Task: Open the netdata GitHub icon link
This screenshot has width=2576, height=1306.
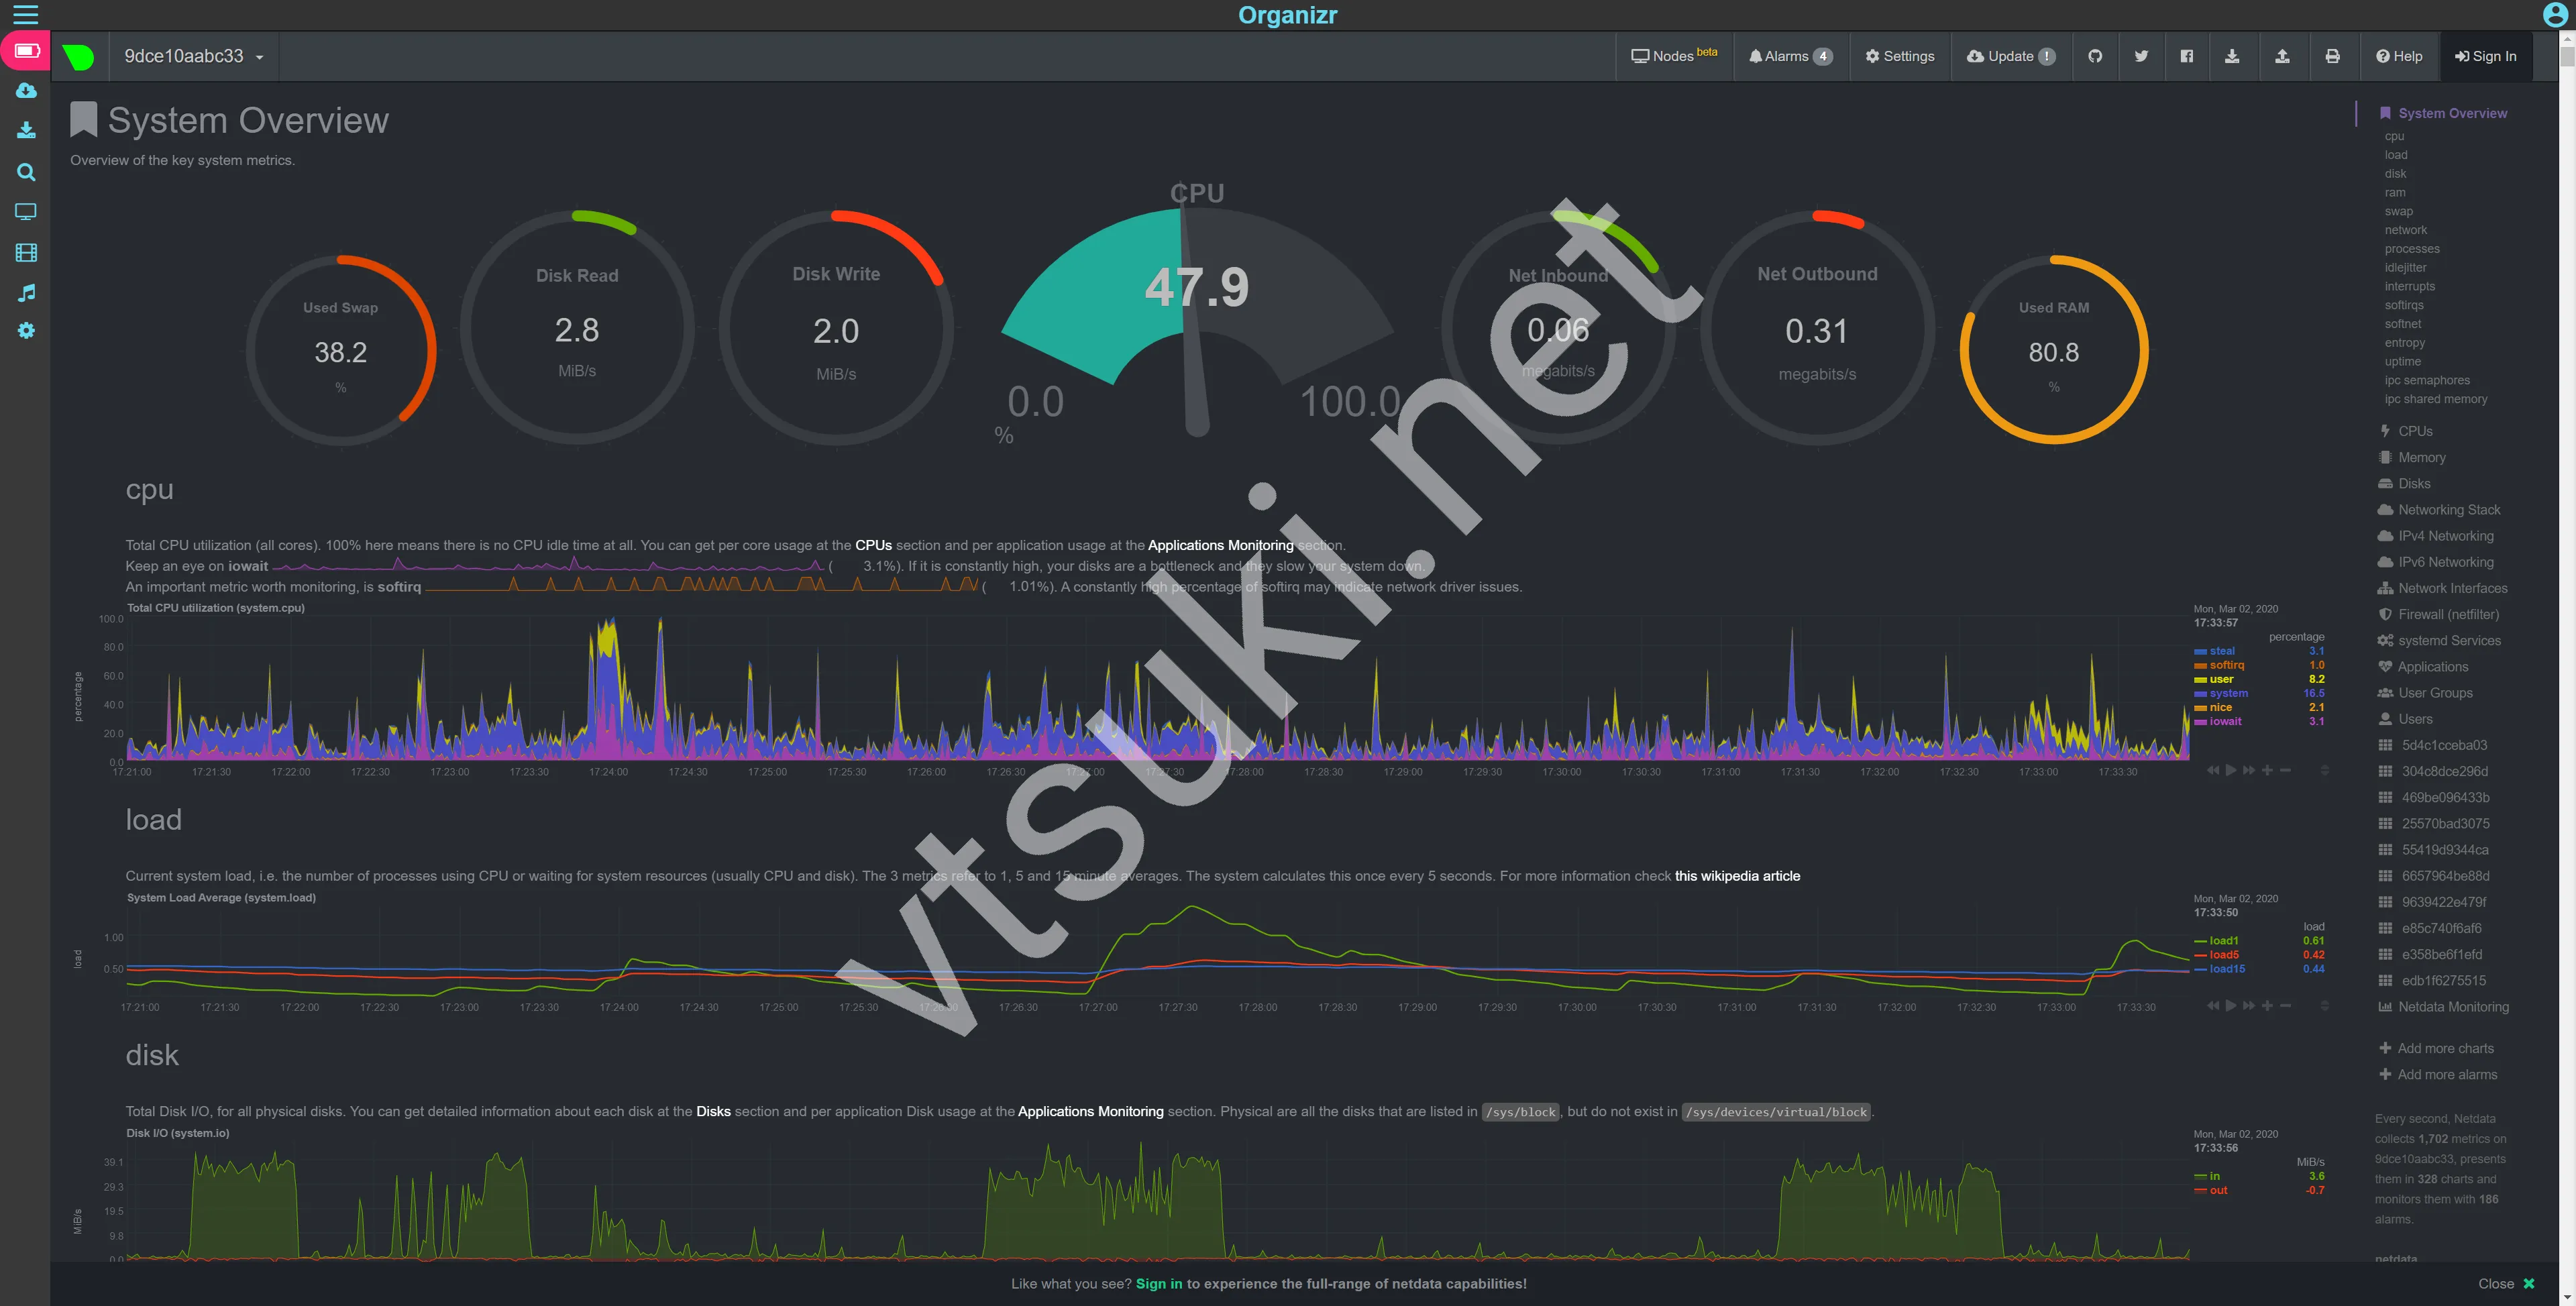Action: click(x=2095, y=56)
